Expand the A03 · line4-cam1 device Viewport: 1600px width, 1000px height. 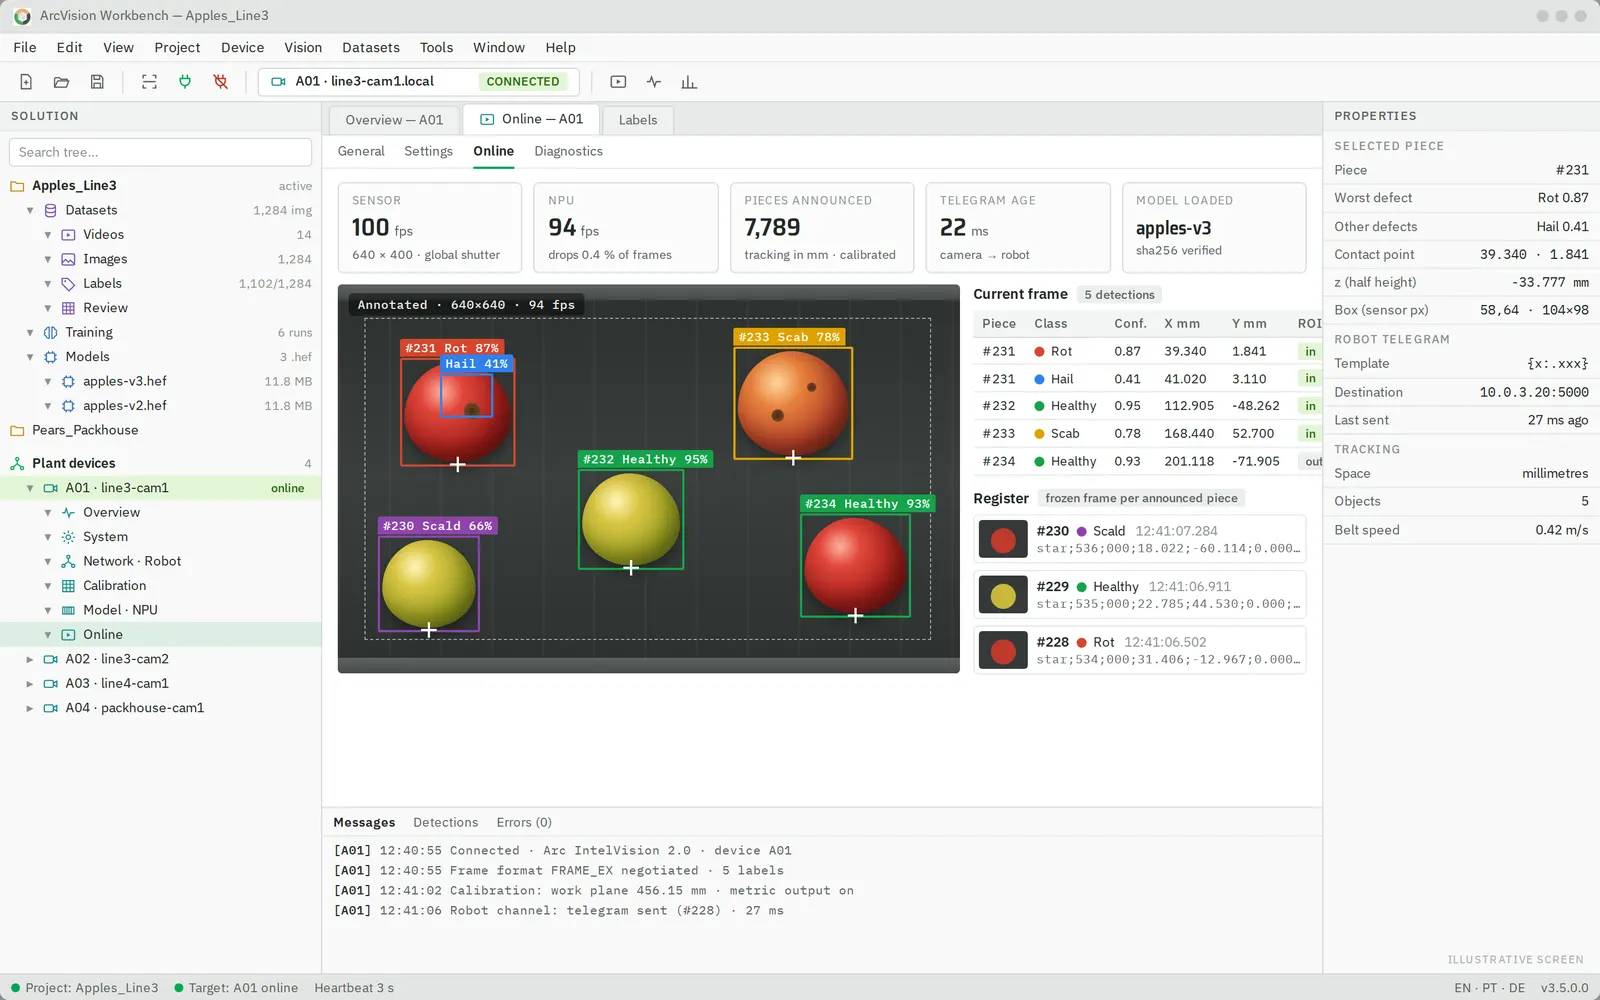[x=30, y=684]
